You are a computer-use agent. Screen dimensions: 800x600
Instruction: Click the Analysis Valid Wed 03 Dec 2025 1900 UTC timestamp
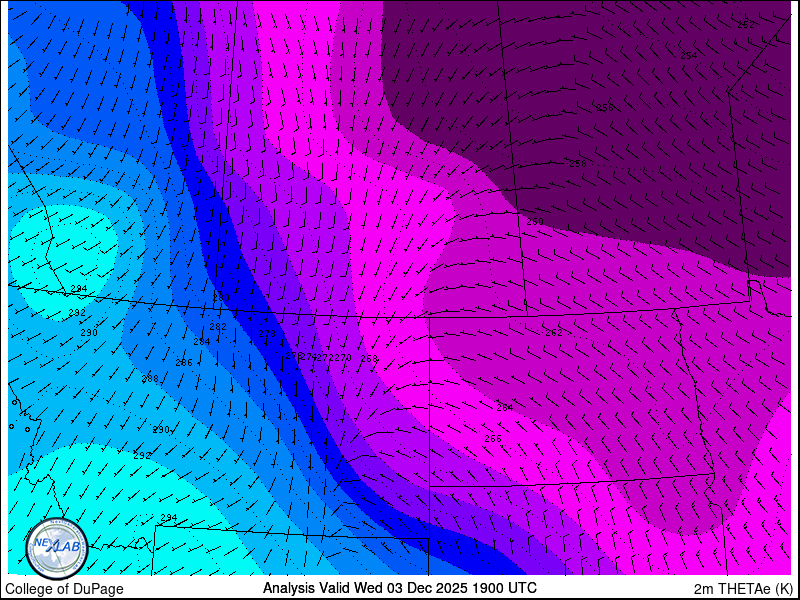pyautogui.click(x=399, y=588)
